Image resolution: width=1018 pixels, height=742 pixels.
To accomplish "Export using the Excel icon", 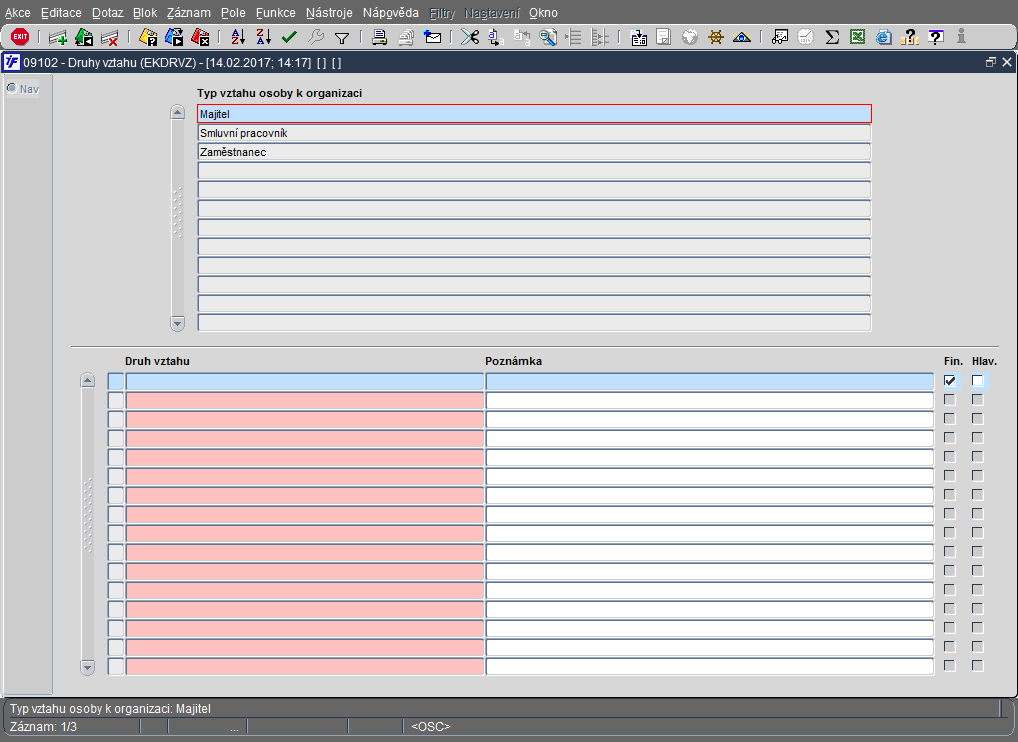I will [857, 37].
